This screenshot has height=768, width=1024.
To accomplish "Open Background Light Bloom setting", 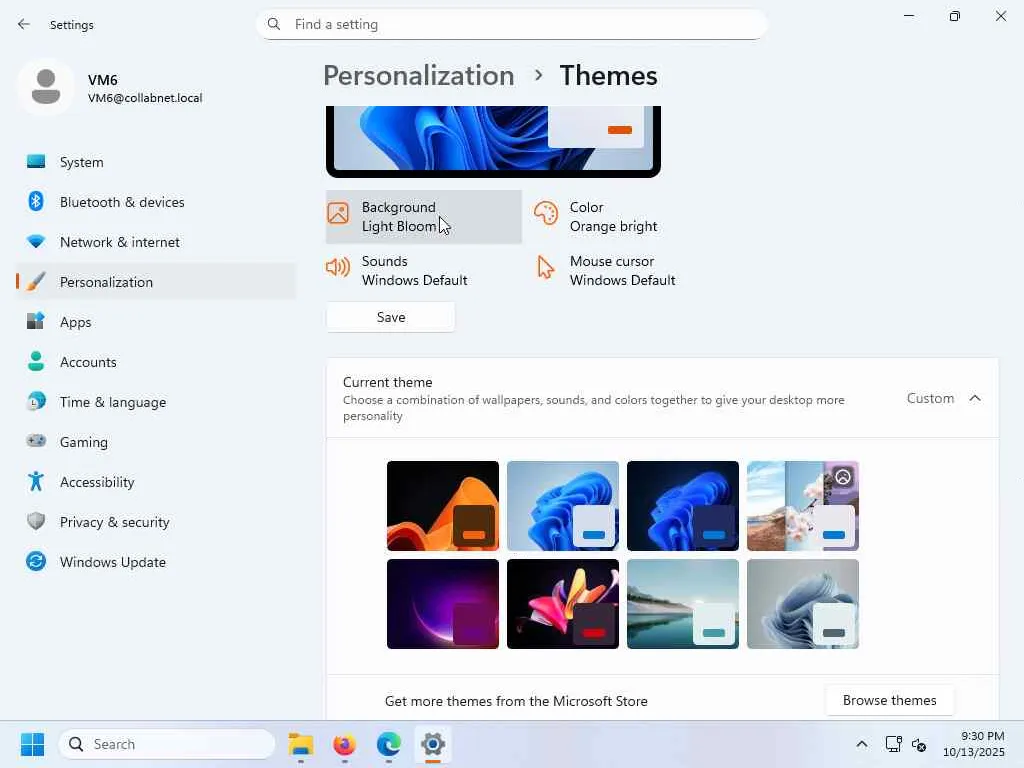I will tap(424, 217).
